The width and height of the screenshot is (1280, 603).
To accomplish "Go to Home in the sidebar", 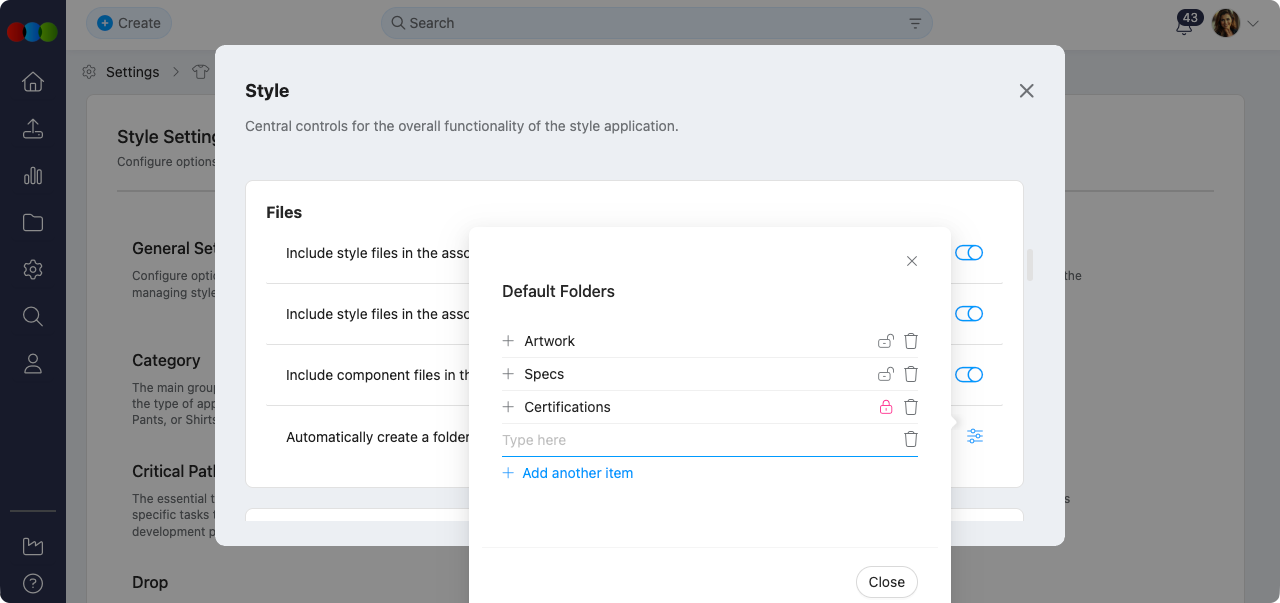I will pyautogui.click(x=33, y=82).
